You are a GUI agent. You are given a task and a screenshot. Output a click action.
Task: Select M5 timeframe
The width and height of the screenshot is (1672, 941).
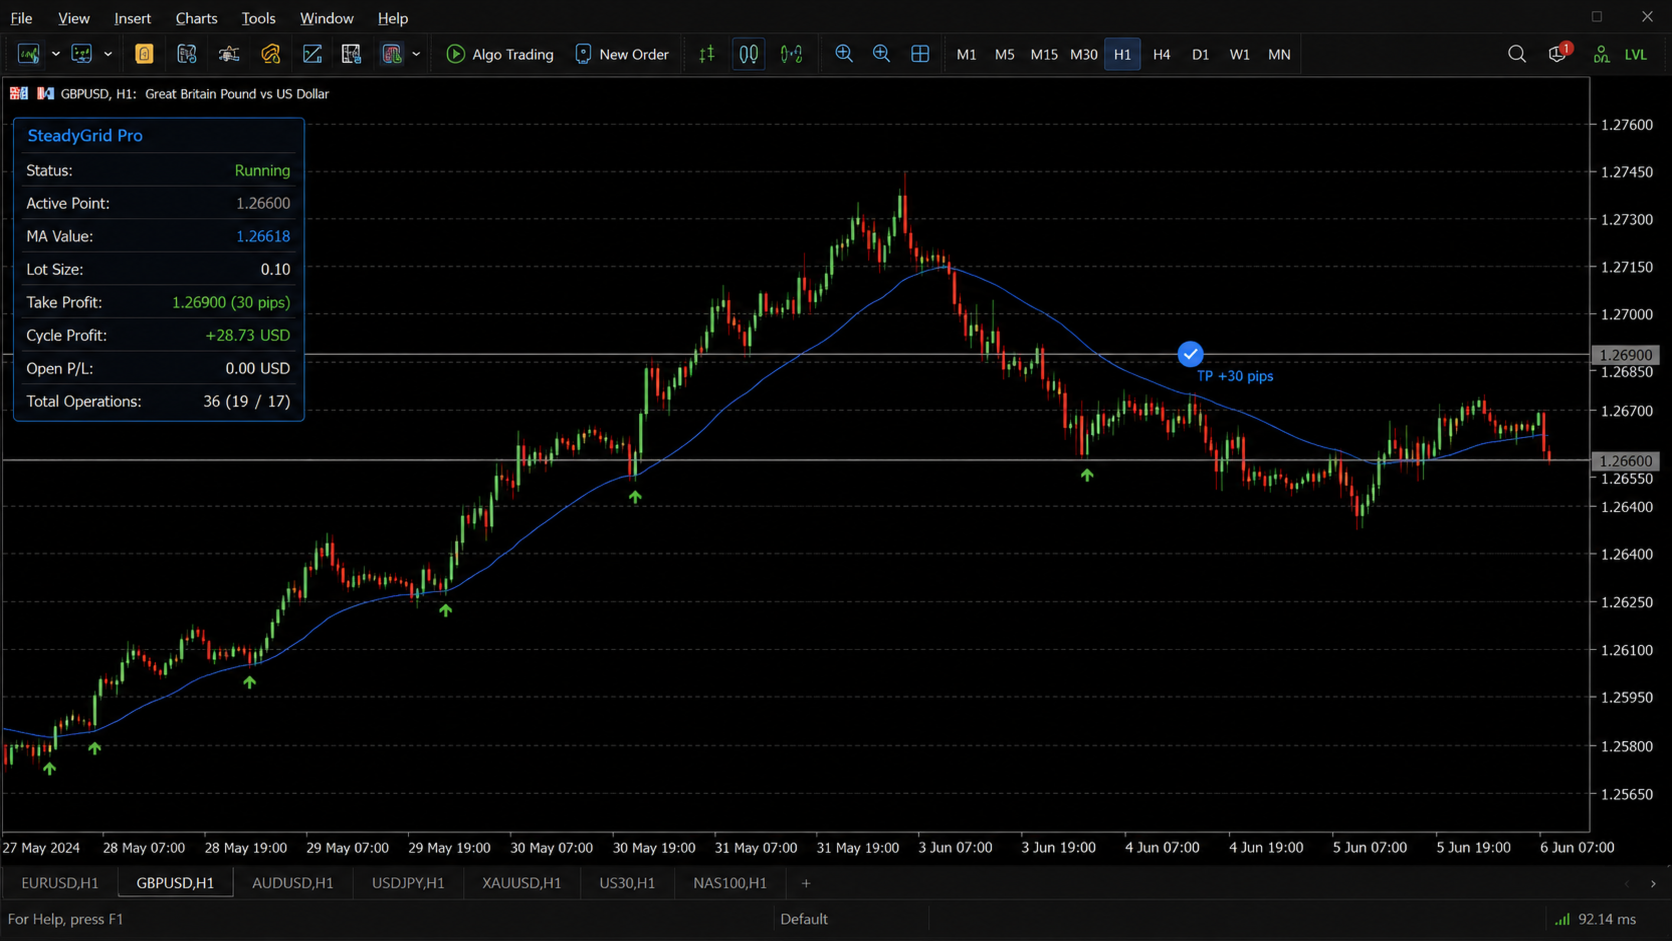(x=1005, y=54)
